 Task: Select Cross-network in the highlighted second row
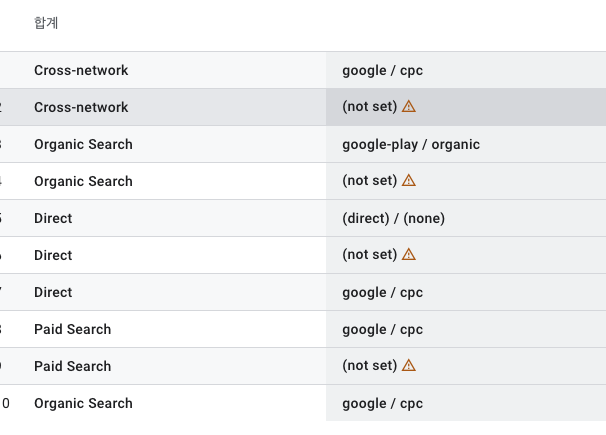coord(81,107)
